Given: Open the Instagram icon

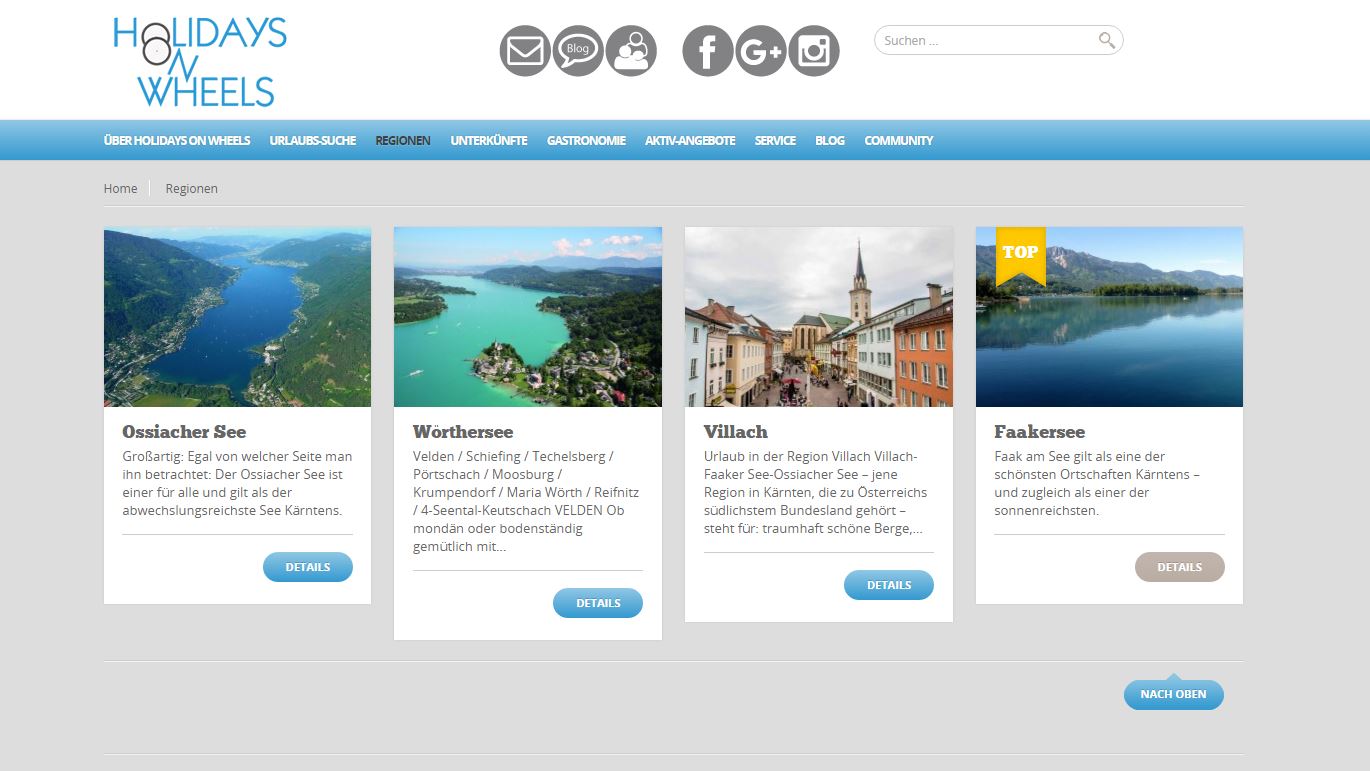Looking at the screenshot, I should (x=814, y=51).
